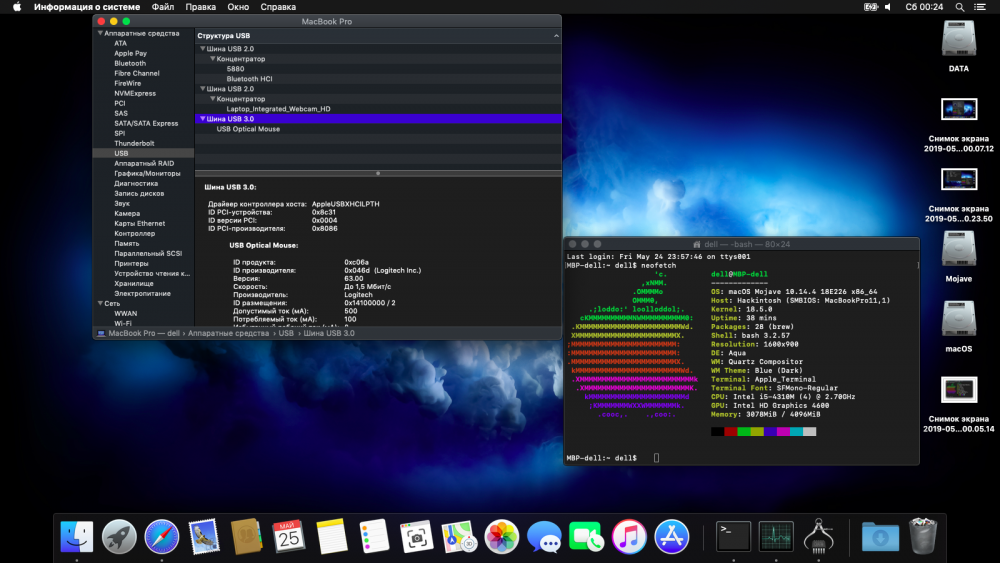This screenshot has height=563, width=1000.
Task: Open the Файл menu
Action: click(x=162, y=7)
